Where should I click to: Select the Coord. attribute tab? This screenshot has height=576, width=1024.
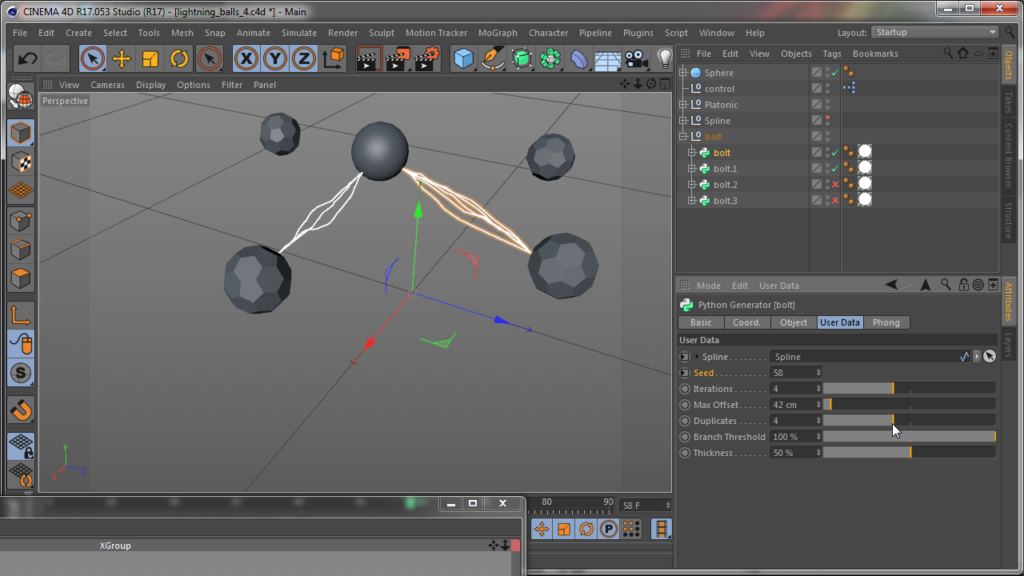pos(746,323)
